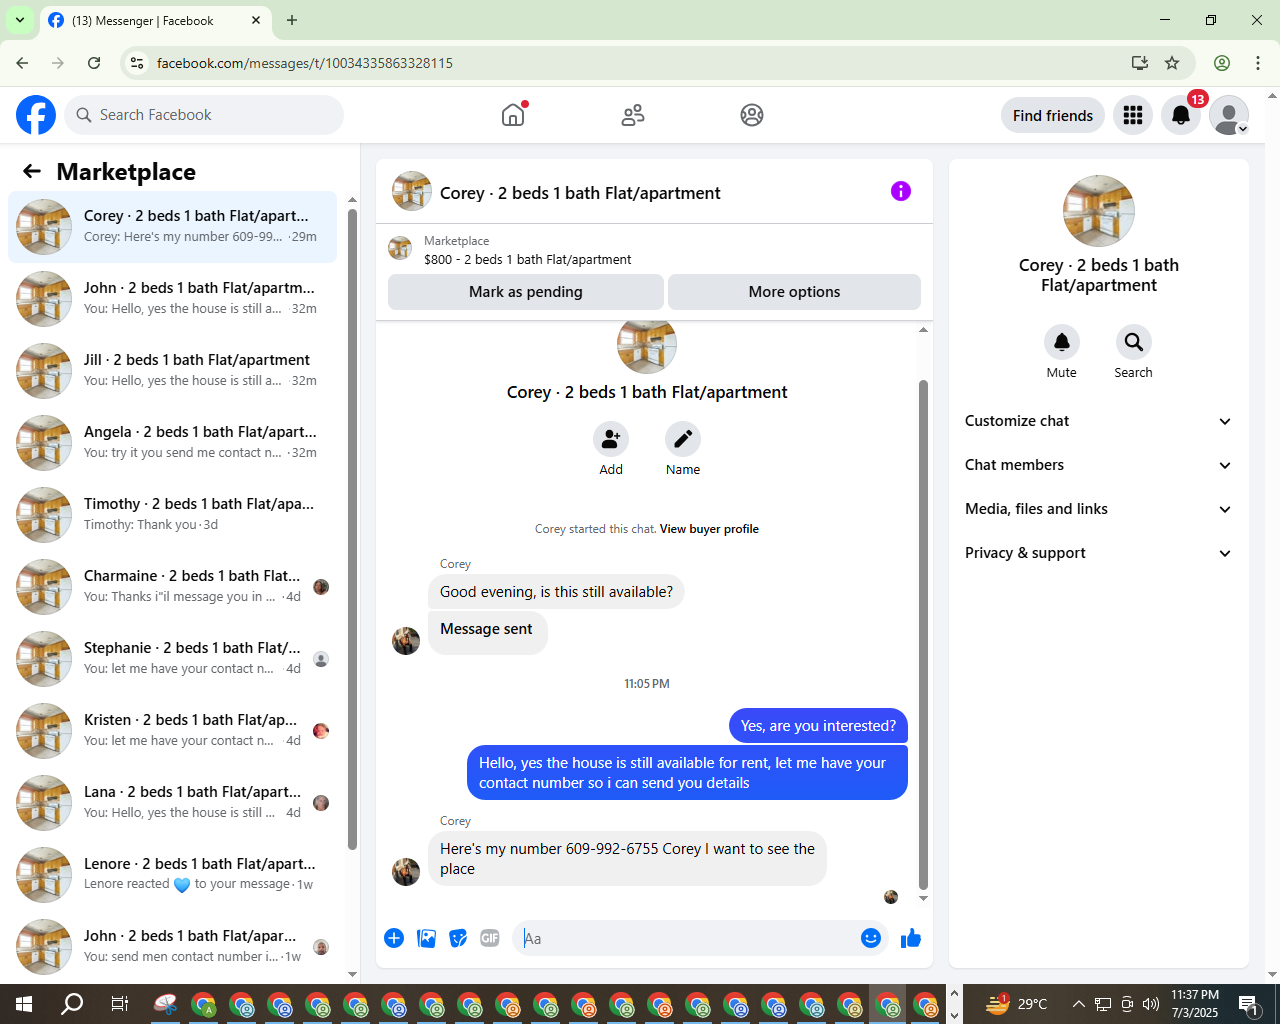This screenshot has height=1024, width=1280.
Task: Click Corey's large listing thumbnail in right panel
Action: [x=1099, y=211]
